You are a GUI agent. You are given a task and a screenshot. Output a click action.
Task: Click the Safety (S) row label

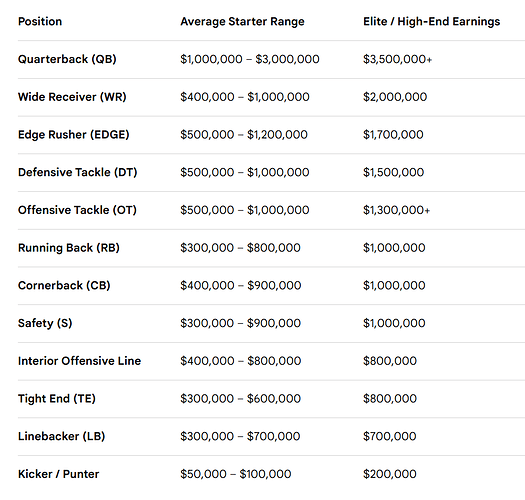(x=45, y=323)
